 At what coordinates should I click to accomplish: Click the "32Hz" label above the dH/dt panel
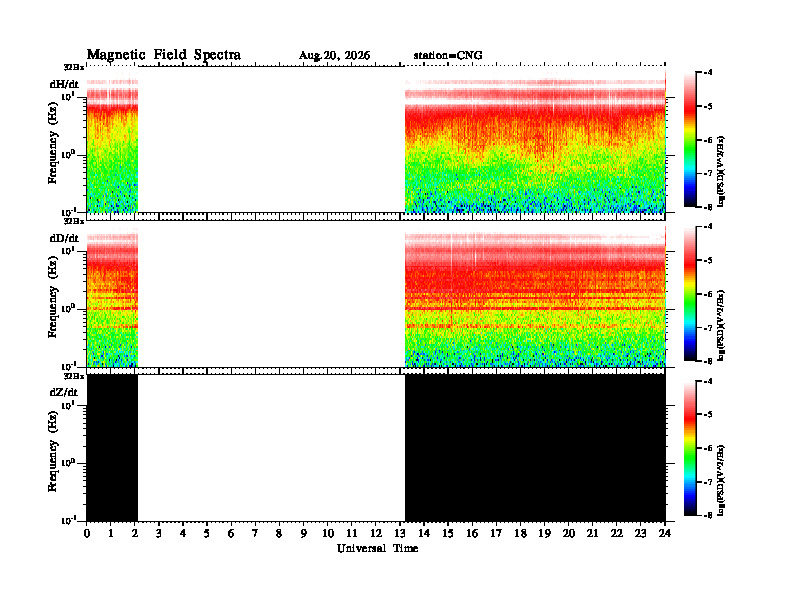point(74,67)
